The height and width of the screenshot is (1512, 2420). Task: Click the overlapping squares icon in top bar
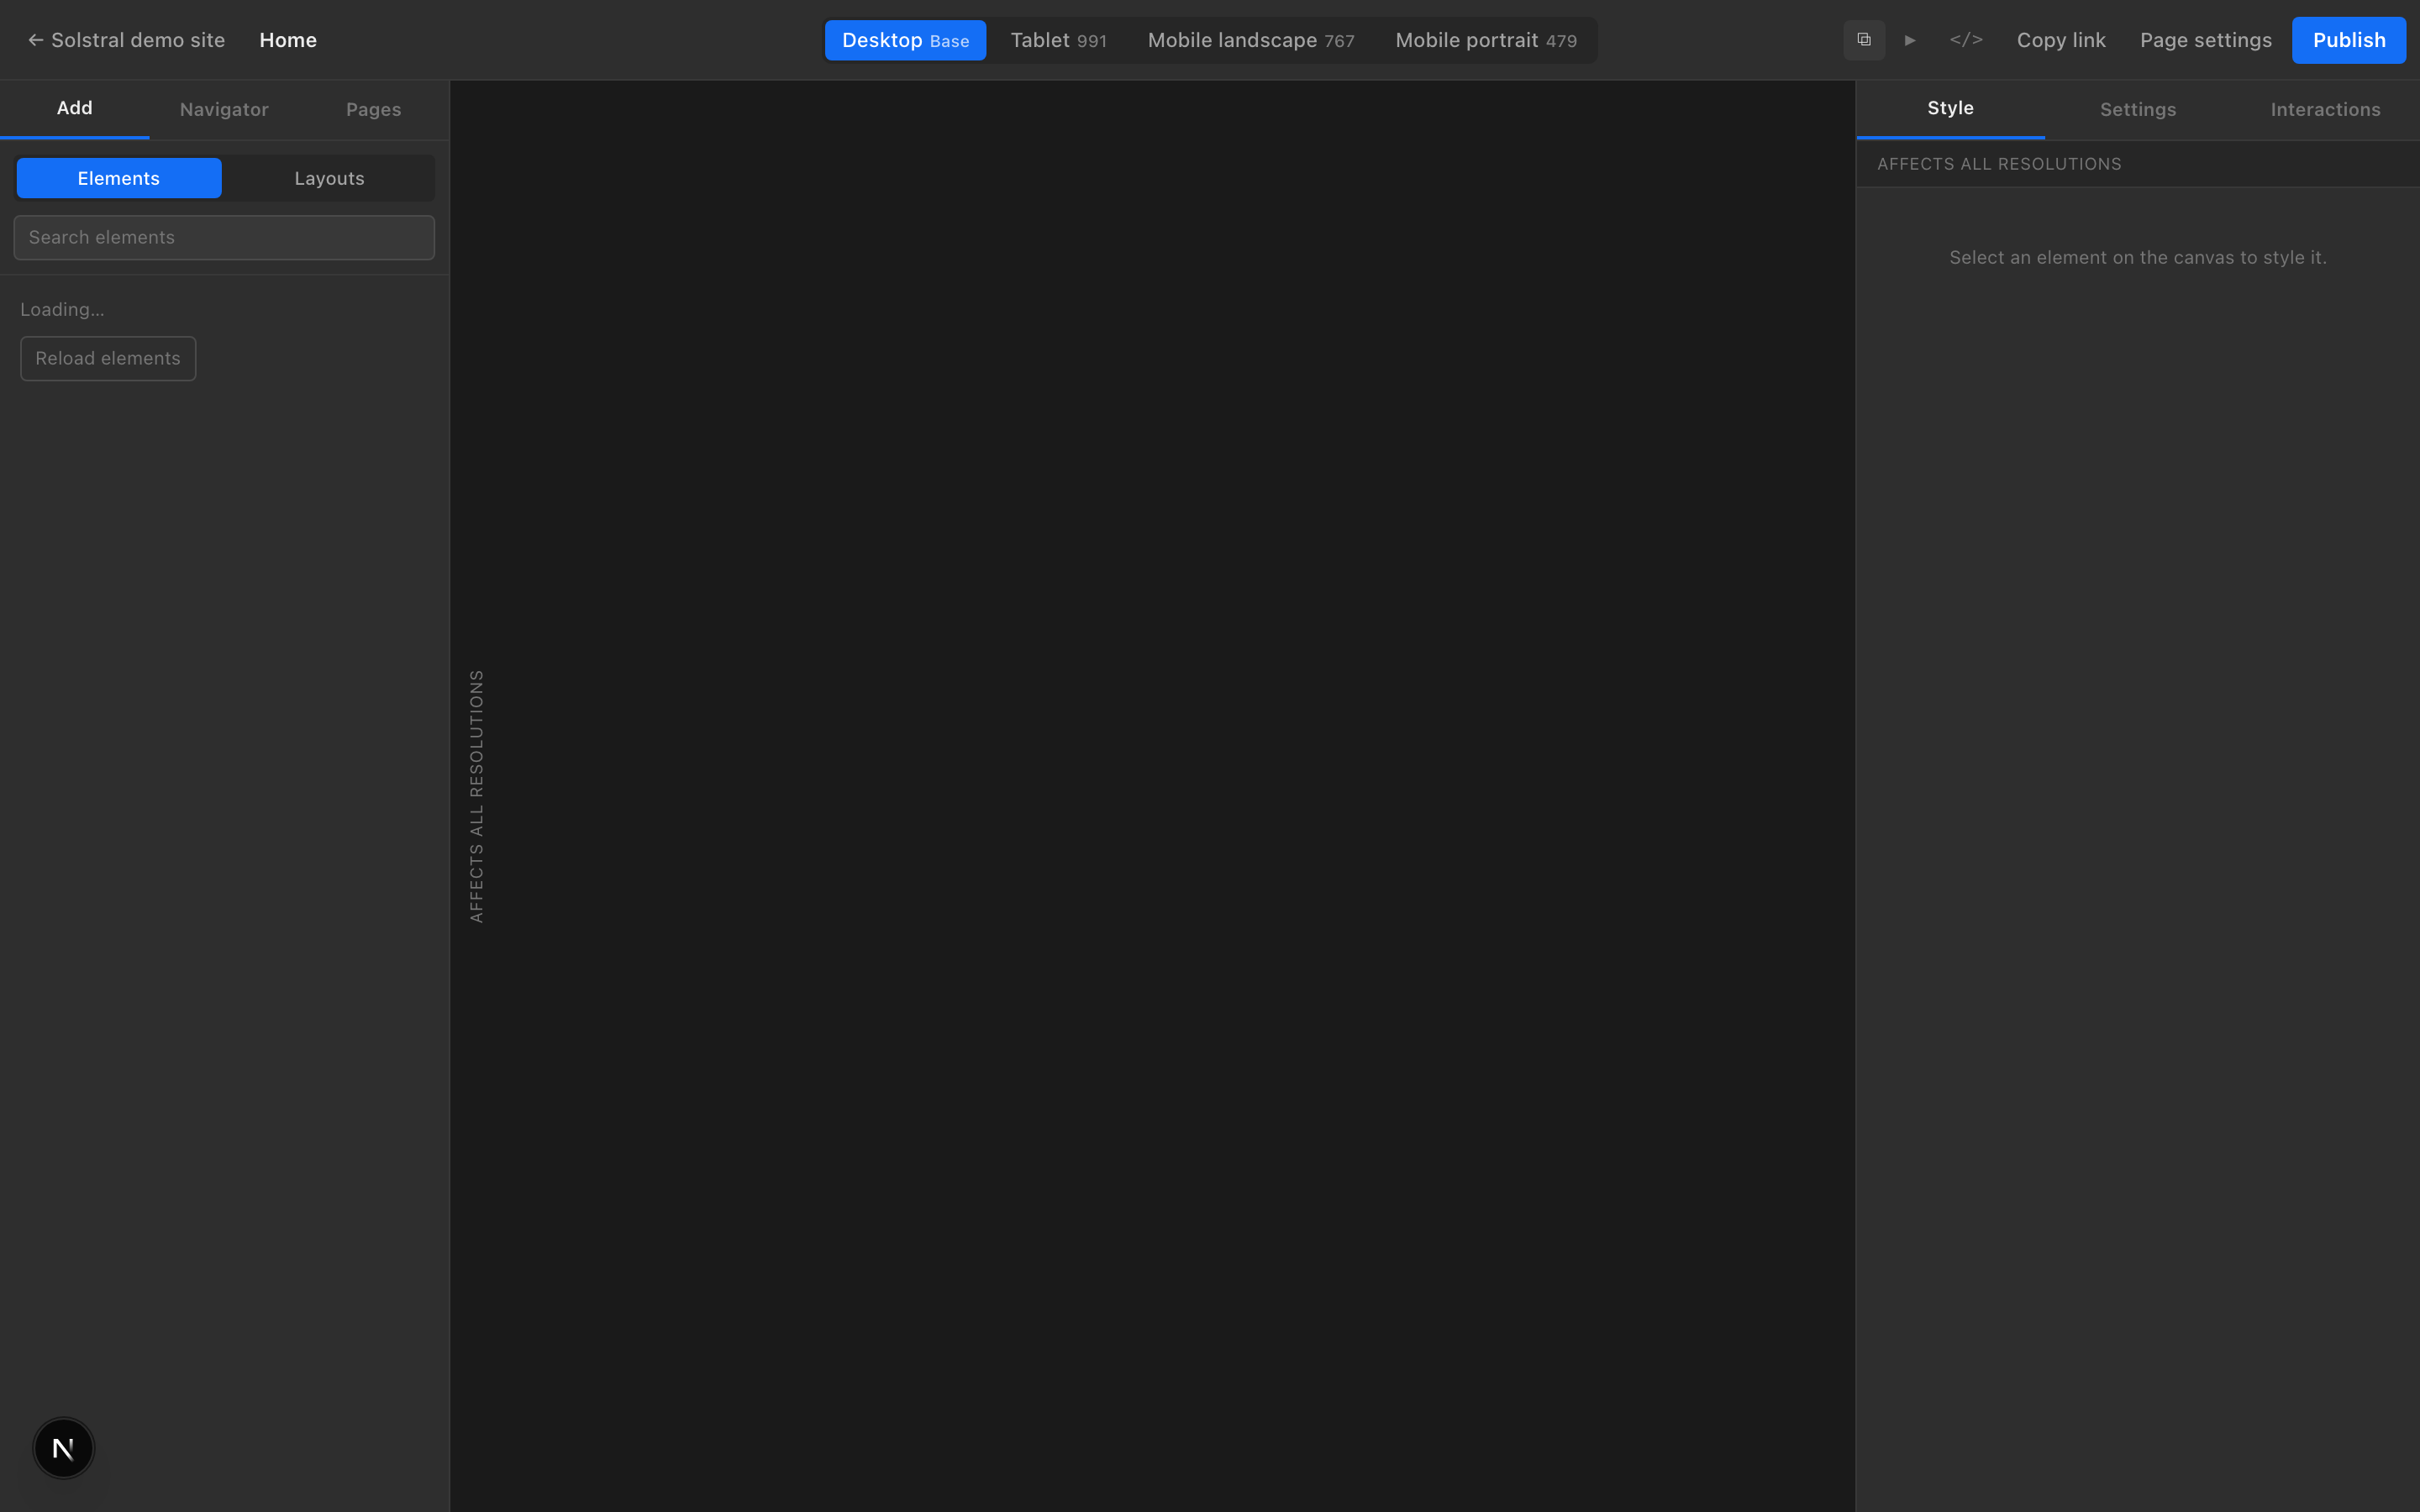pyautogui.click(x=1864, y=40)
